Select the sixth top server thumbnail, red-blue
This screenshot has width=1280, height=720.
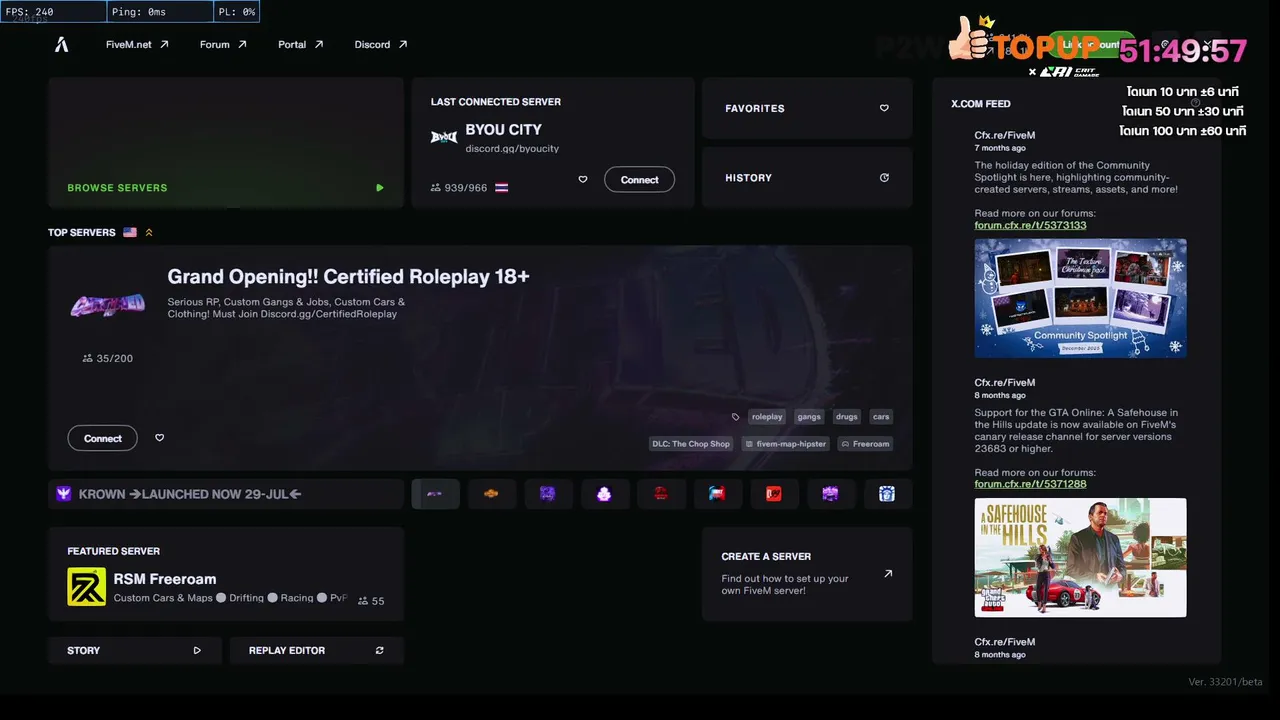[717, 494]
